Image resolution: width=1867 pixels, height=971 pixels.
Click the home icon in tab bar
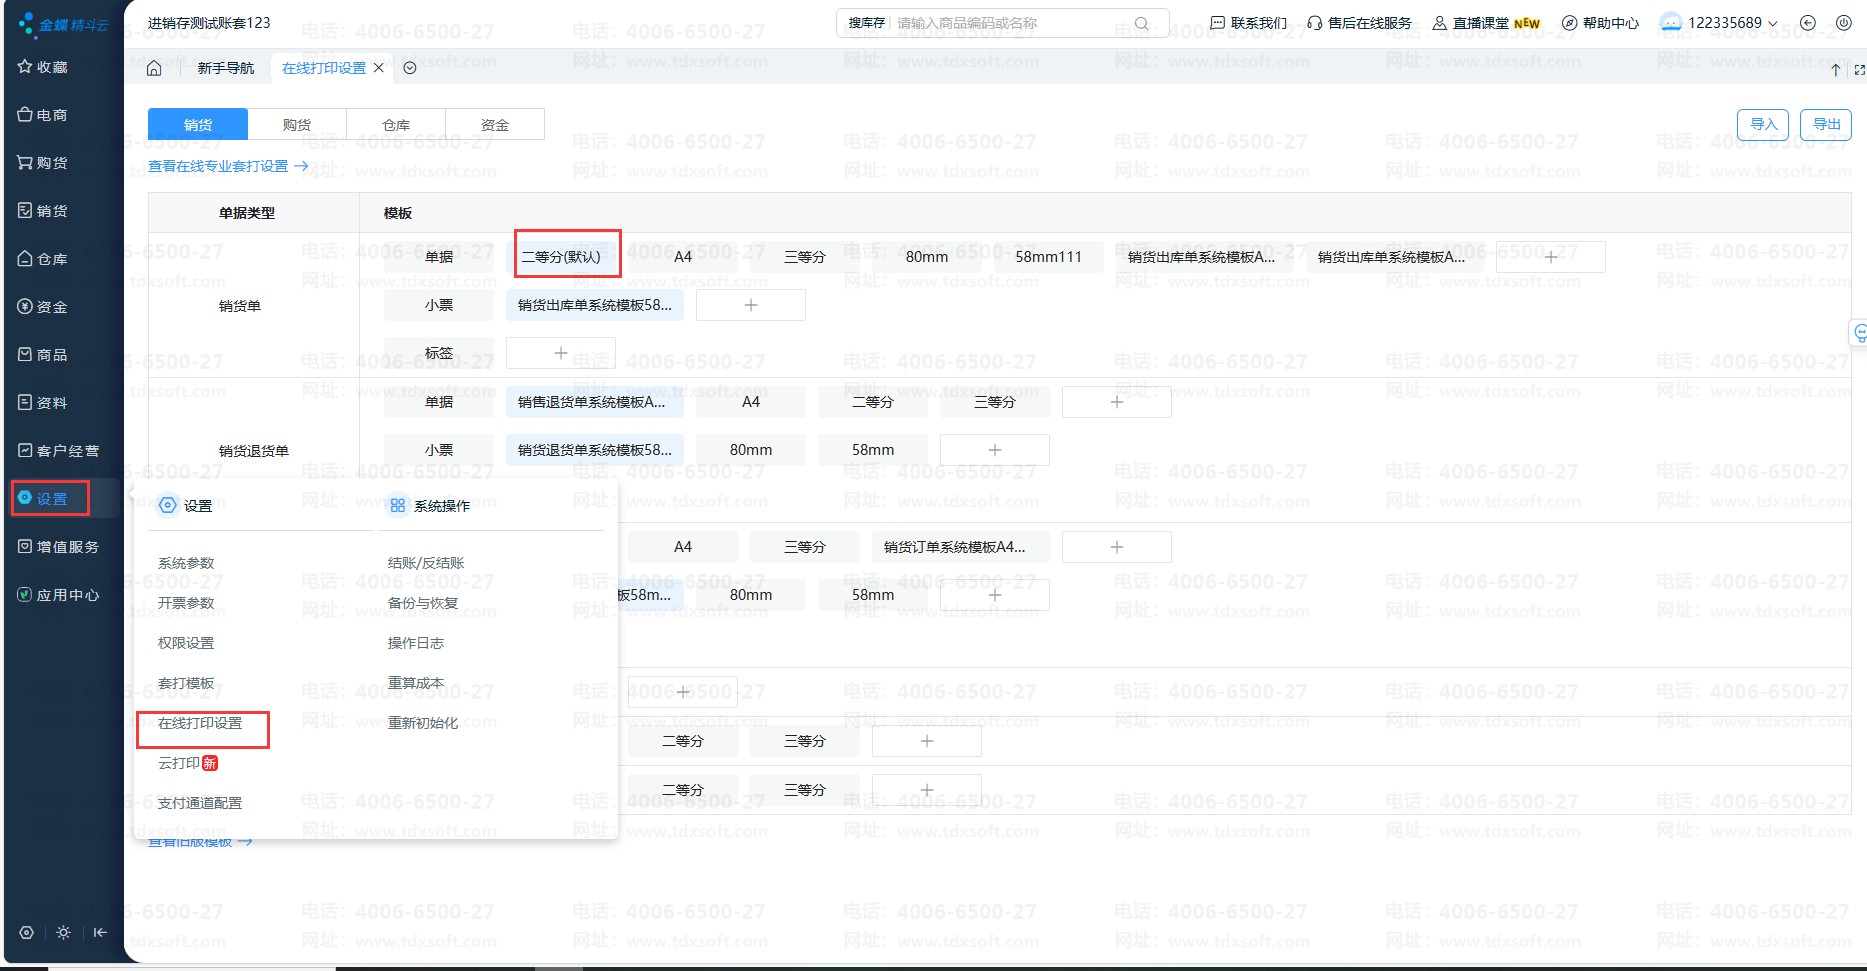pyautogui.click(x=154, y=68)
